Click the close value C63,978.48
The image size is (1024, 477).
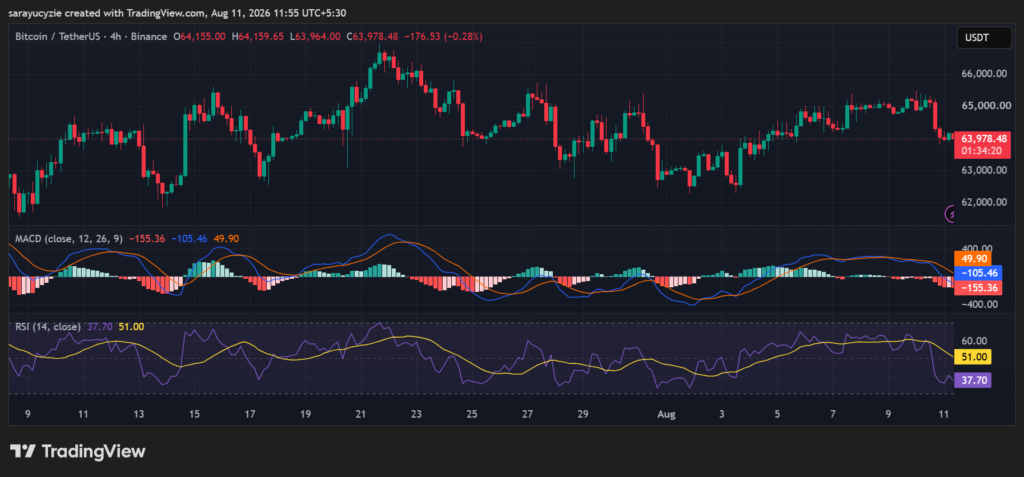(x=373, y=37)
